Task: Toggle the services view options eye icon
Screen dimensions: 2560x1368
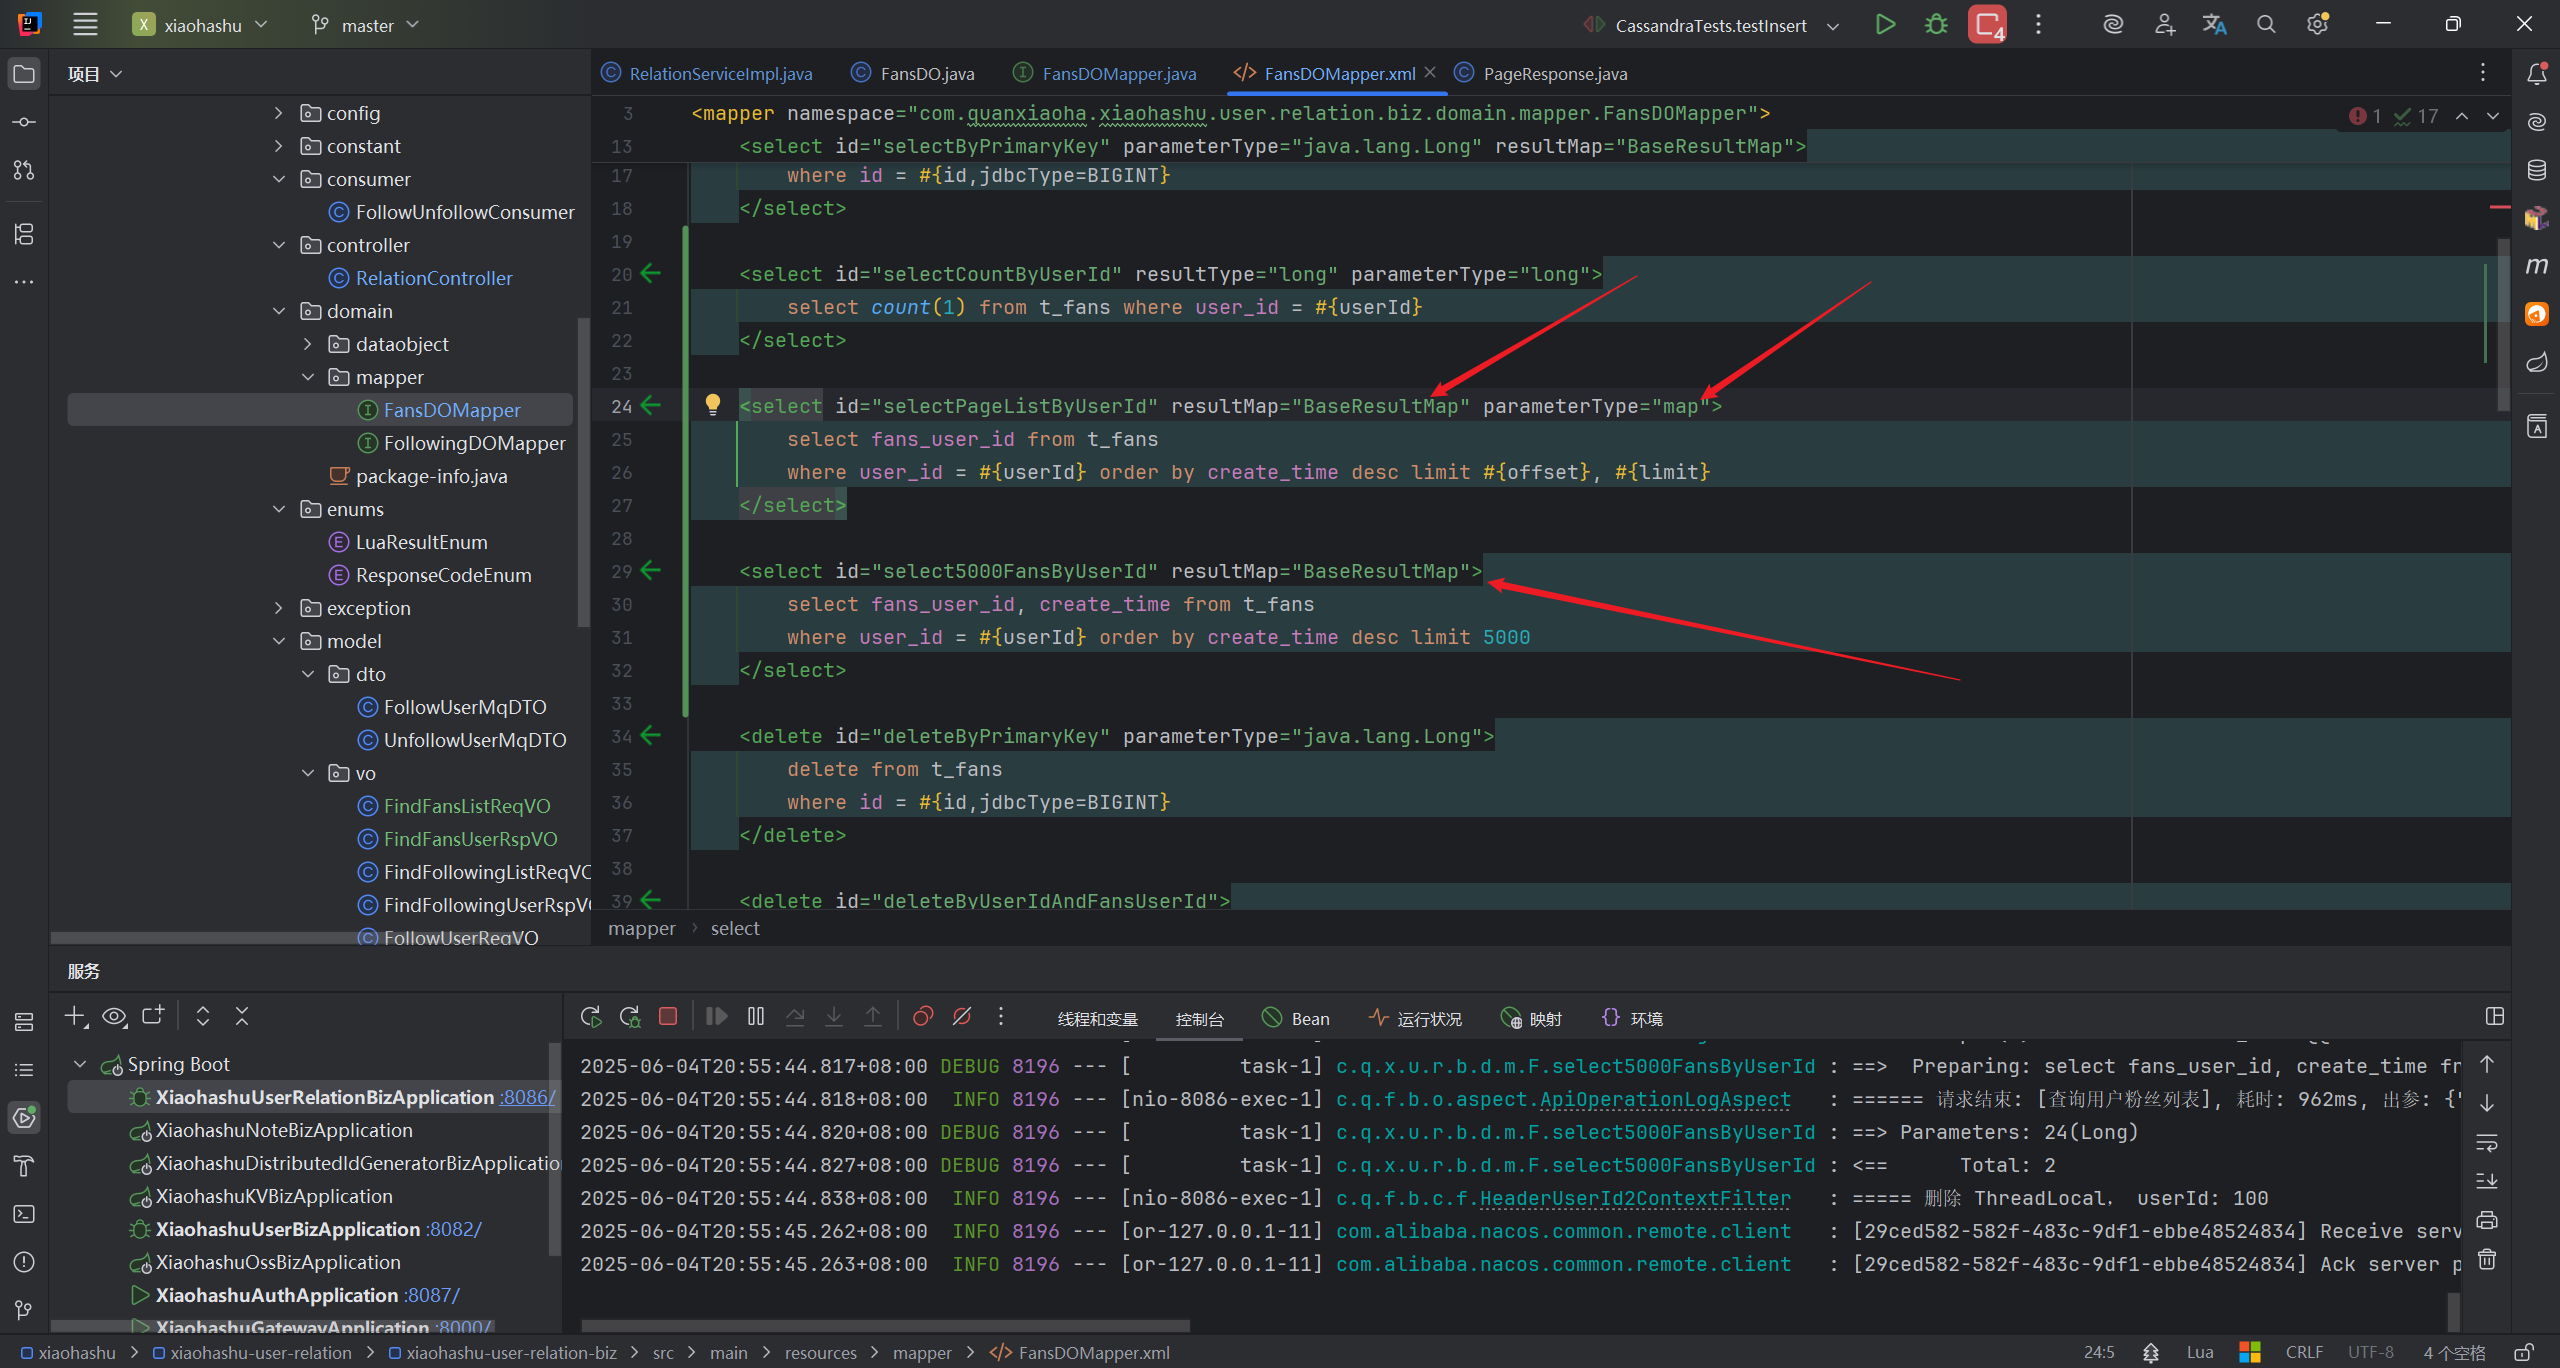Action: 115,1017
